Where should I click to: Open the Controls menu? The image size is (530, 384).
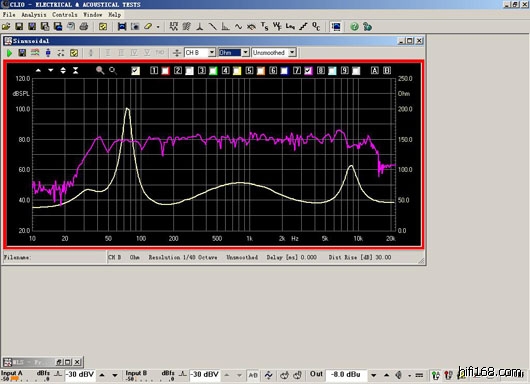click(65, 15)
